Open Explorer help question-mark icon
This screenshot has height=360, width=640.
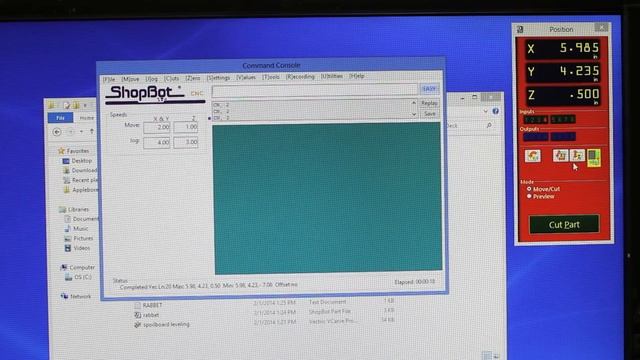pyautogui.click(x=496, y=111)
